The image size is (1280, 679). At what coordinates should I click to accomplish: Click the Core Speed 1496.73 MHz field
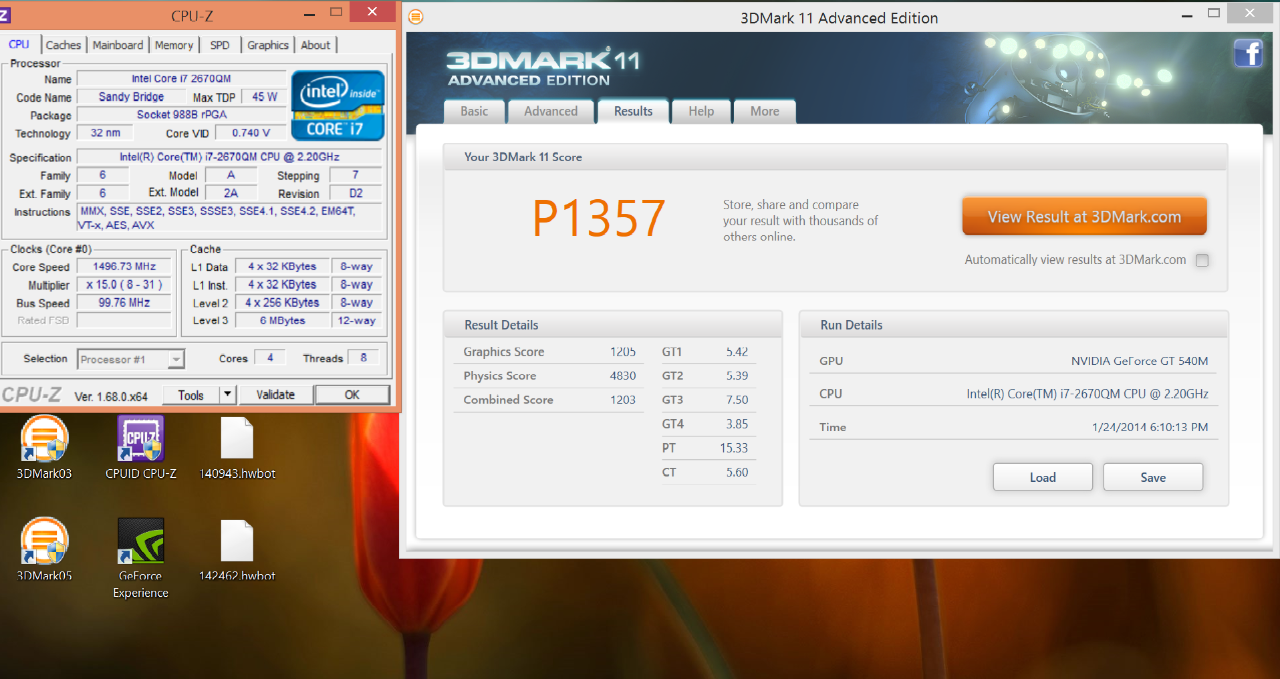[x=125, y=267]
